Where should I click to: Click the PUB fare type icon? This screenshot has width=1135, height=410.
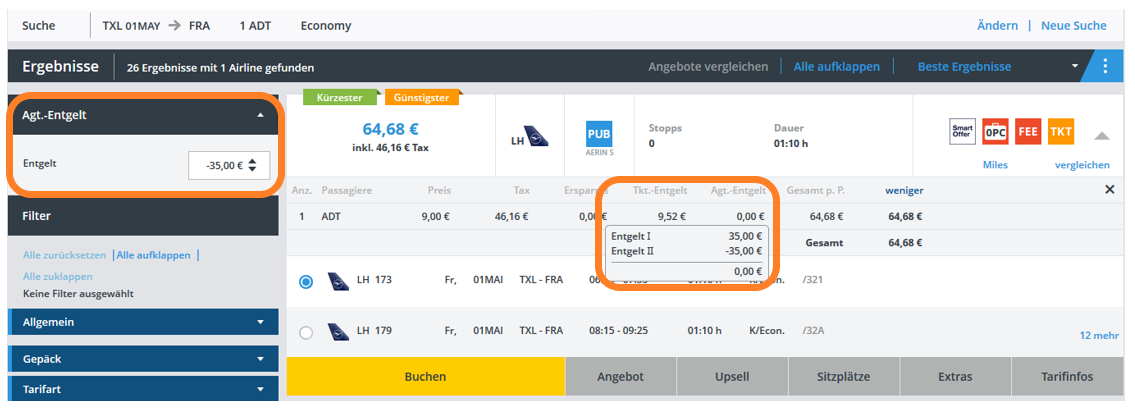(x=599, y=137)
